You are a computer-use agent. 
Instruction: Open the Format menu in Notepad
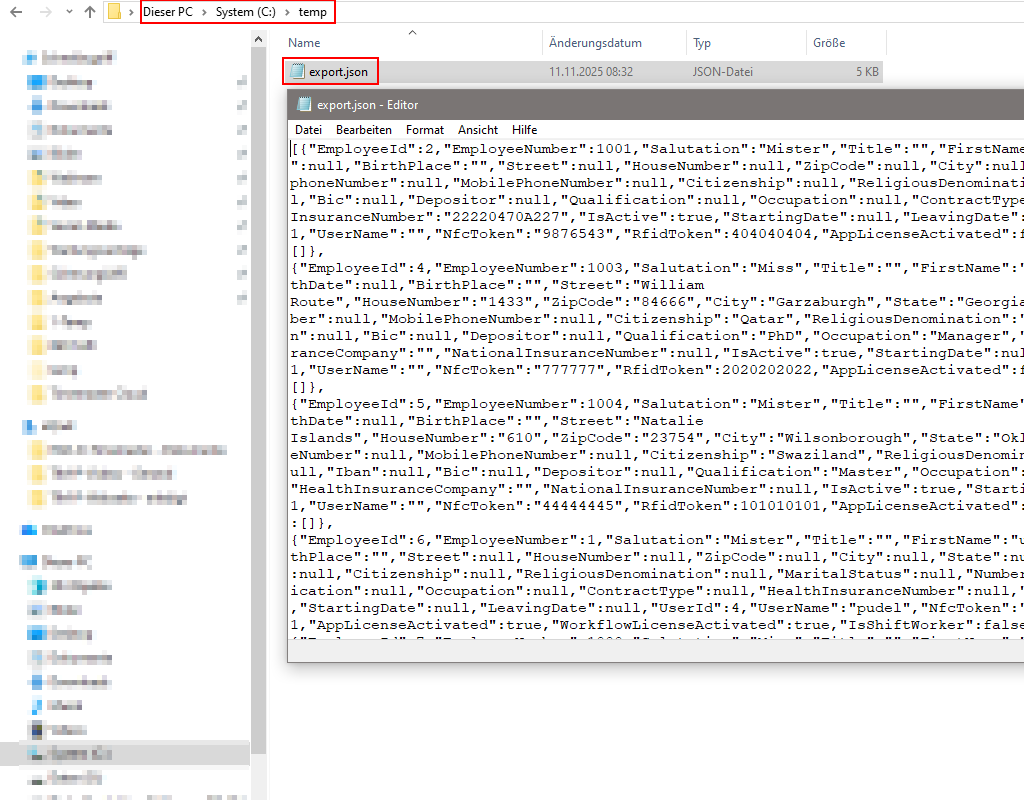(425, 129)
